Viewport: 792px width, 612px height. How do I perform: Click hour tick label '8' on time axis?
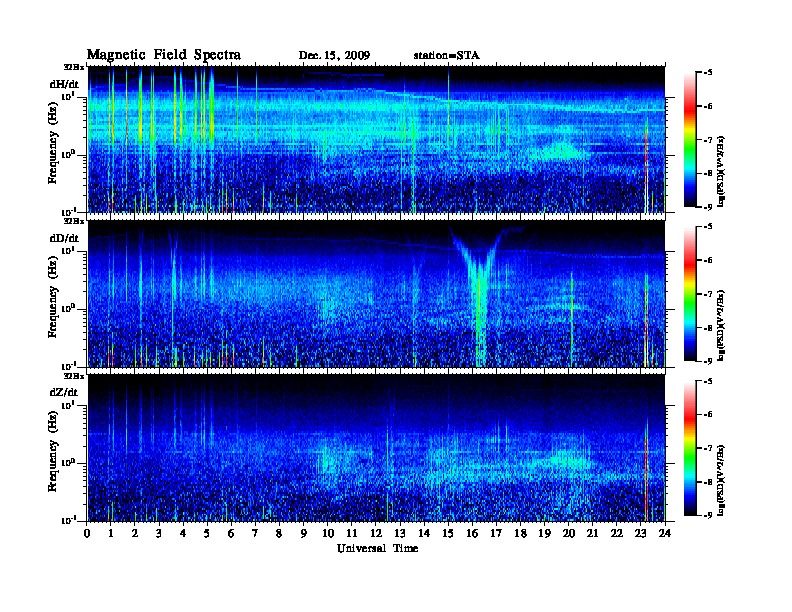[280, 533]
